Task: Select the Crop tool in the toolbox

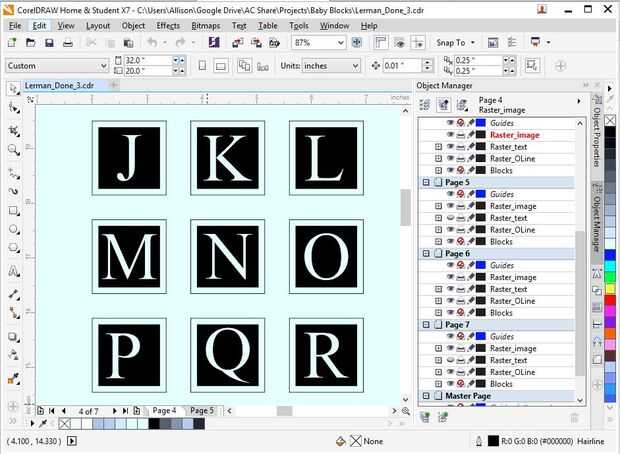Action: tap(14, 131)
